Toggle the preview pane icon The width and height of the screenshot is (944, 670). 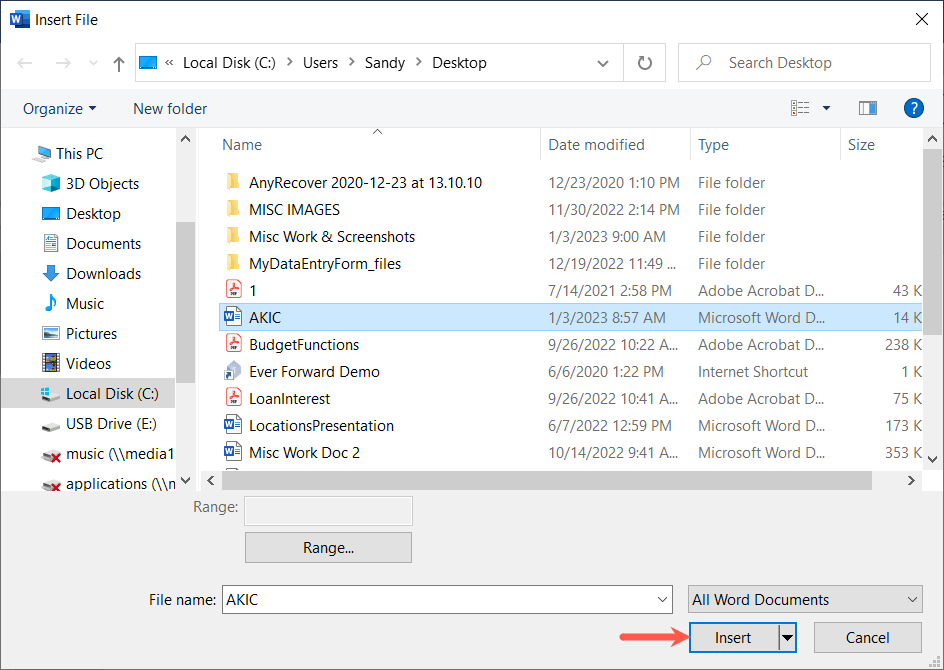867,108
